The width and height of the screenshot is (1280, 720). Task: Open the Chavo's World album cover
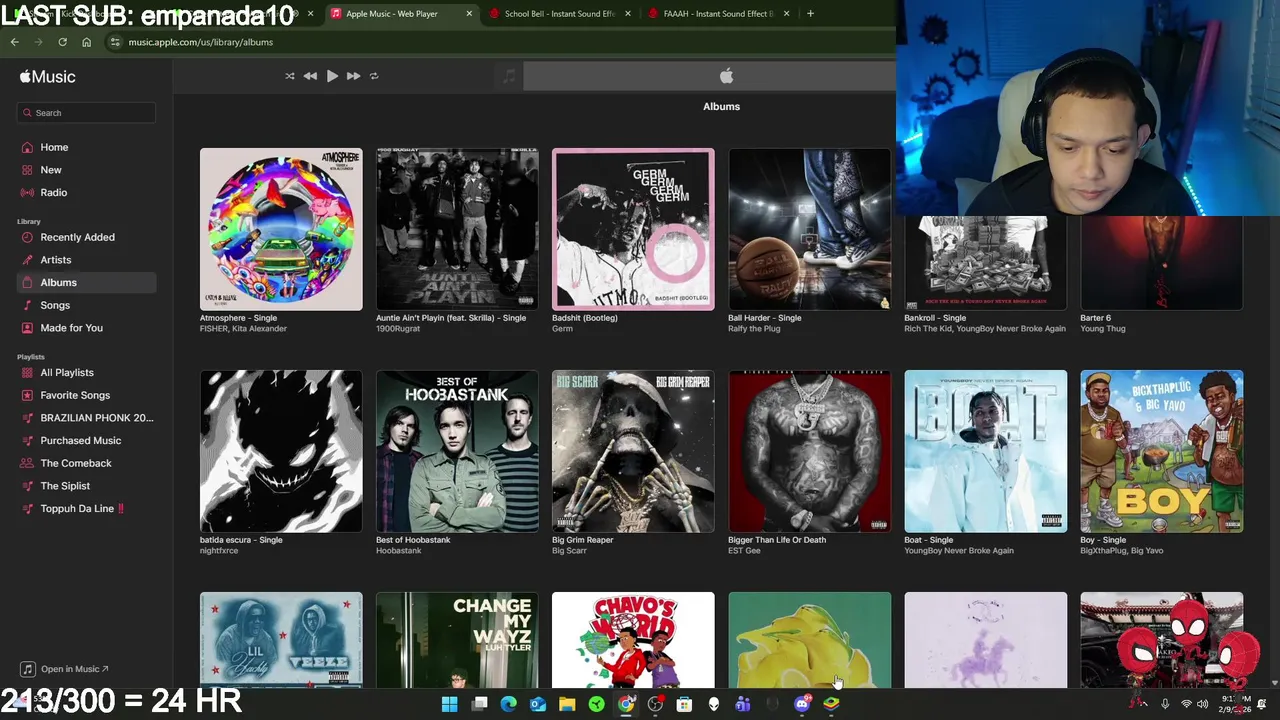click(633, 640)
